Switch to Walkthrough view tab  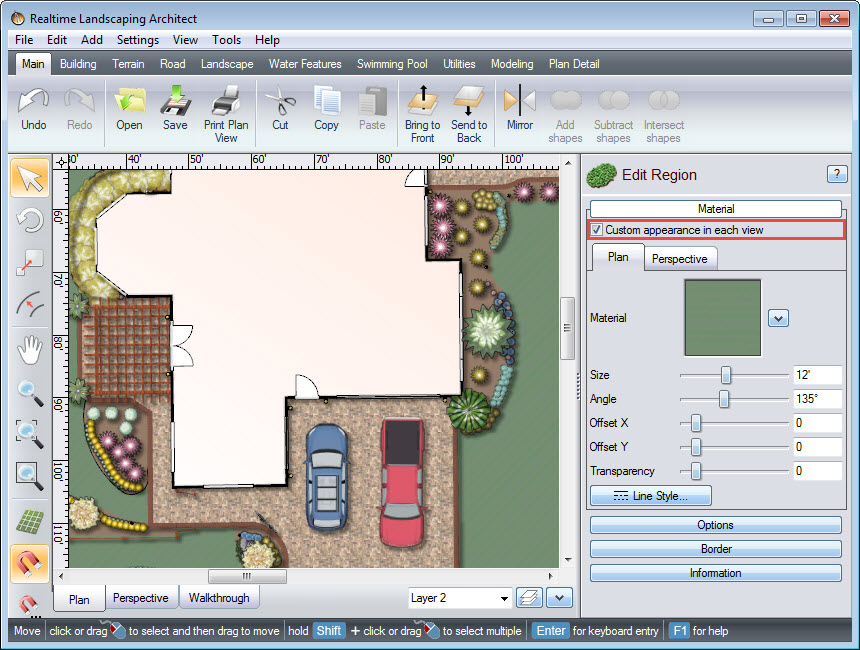(219, 598)
